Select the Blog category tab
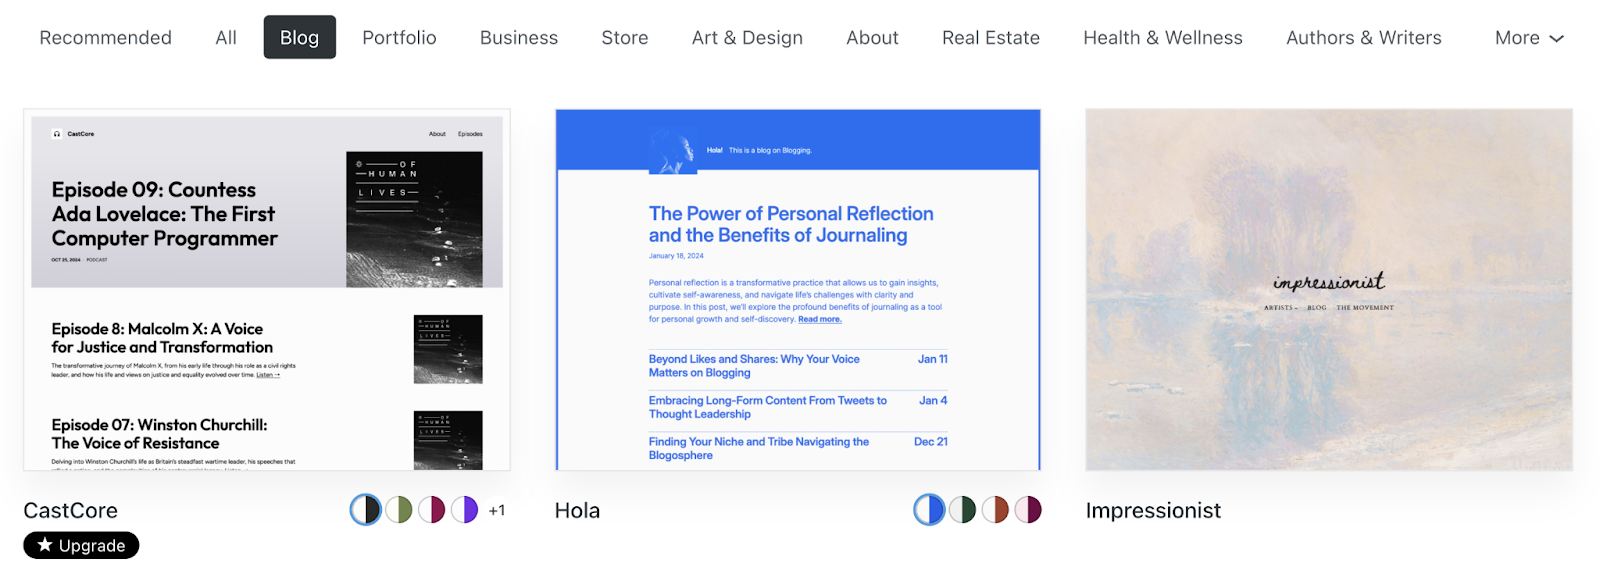This screenshot has width=1600, height=588. coord(299,37)
